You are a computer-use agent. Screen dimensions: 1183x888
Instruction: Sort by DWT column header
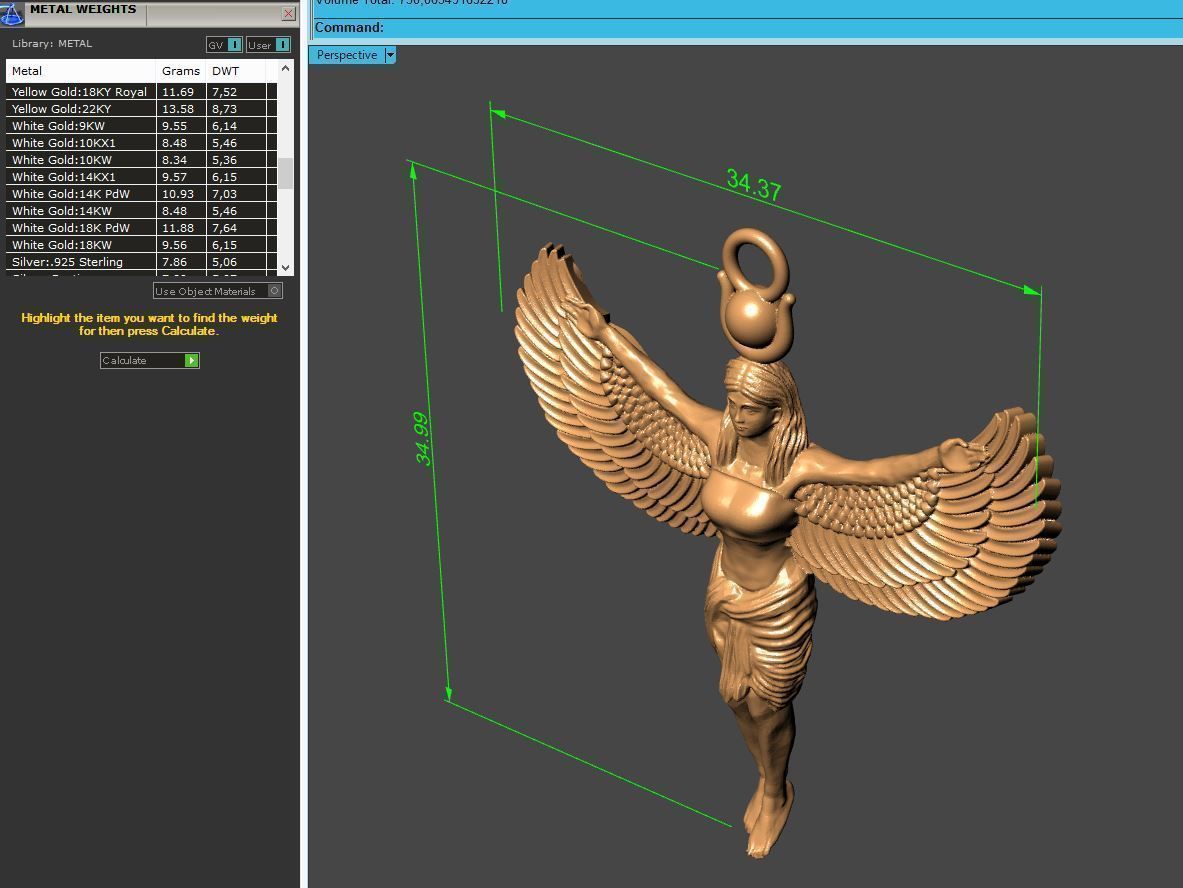[235, 71]
